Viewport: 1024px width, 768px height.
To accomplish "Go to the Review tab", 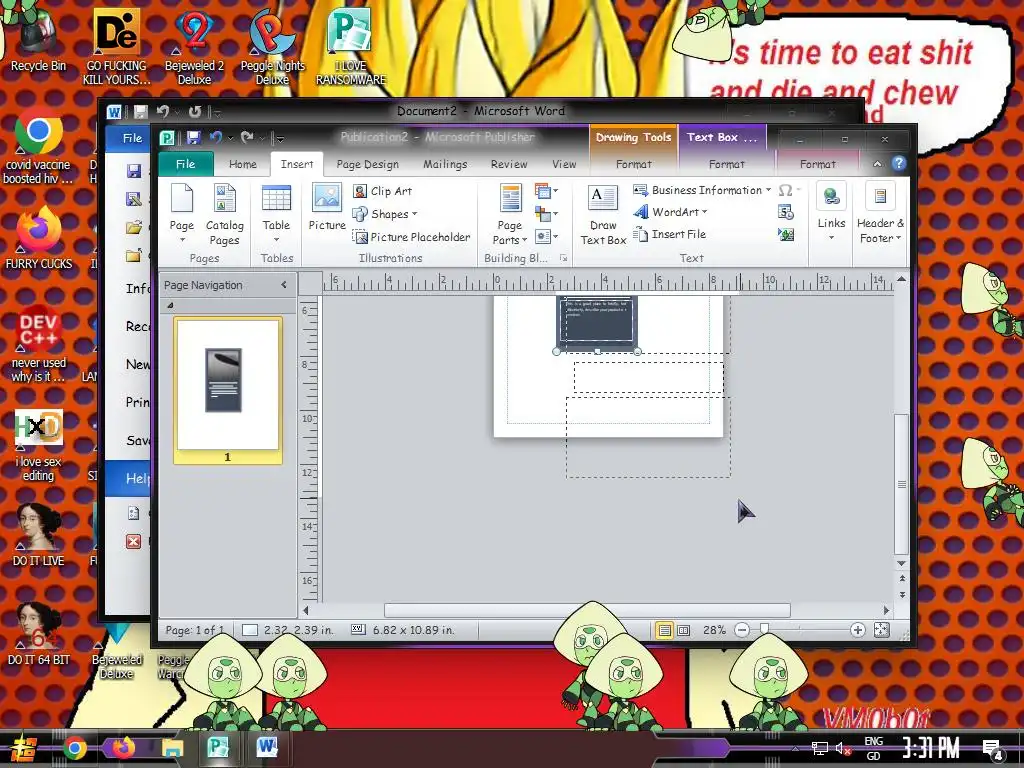I will (509, 164).
